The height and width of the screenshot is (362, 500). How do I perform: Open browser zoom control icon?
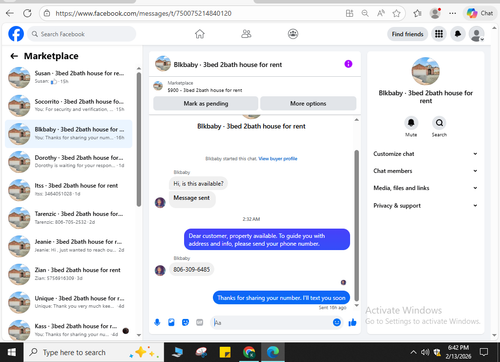365,13
